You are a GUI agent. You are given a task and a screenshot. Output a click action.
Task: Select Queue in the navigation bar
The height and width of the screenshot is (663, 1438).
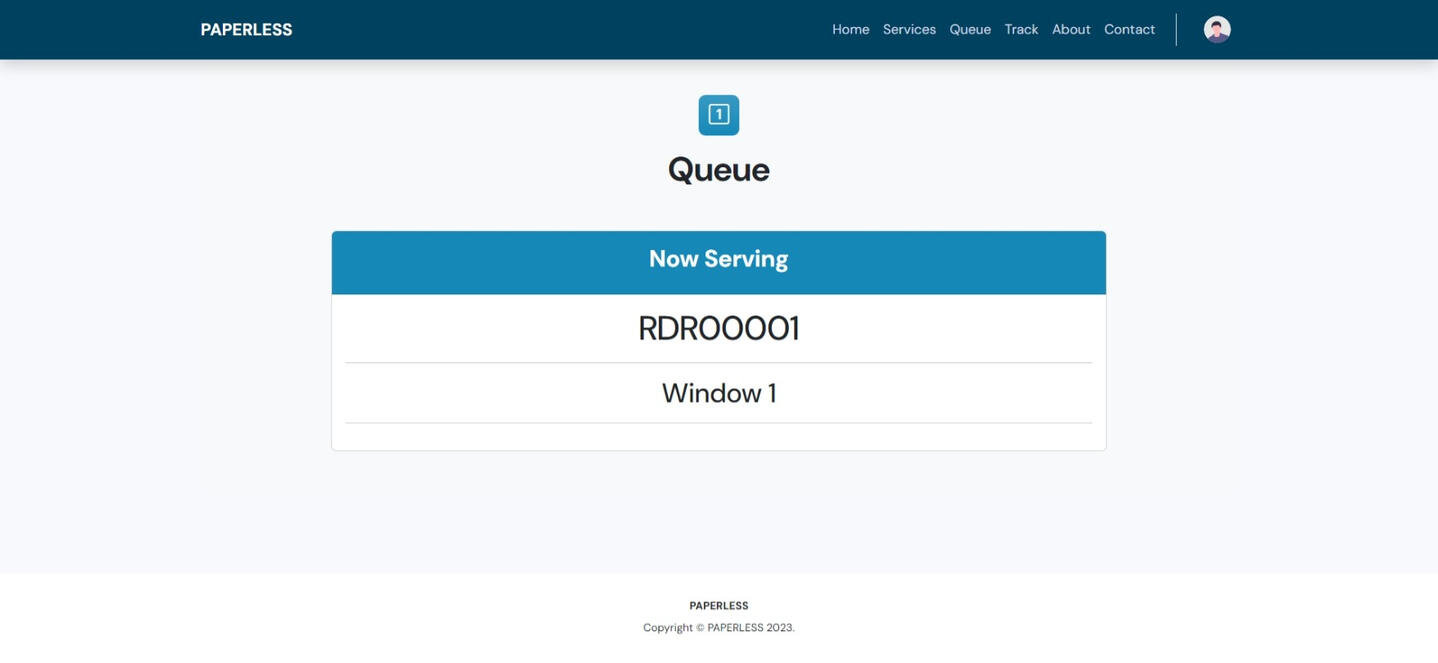969,30
